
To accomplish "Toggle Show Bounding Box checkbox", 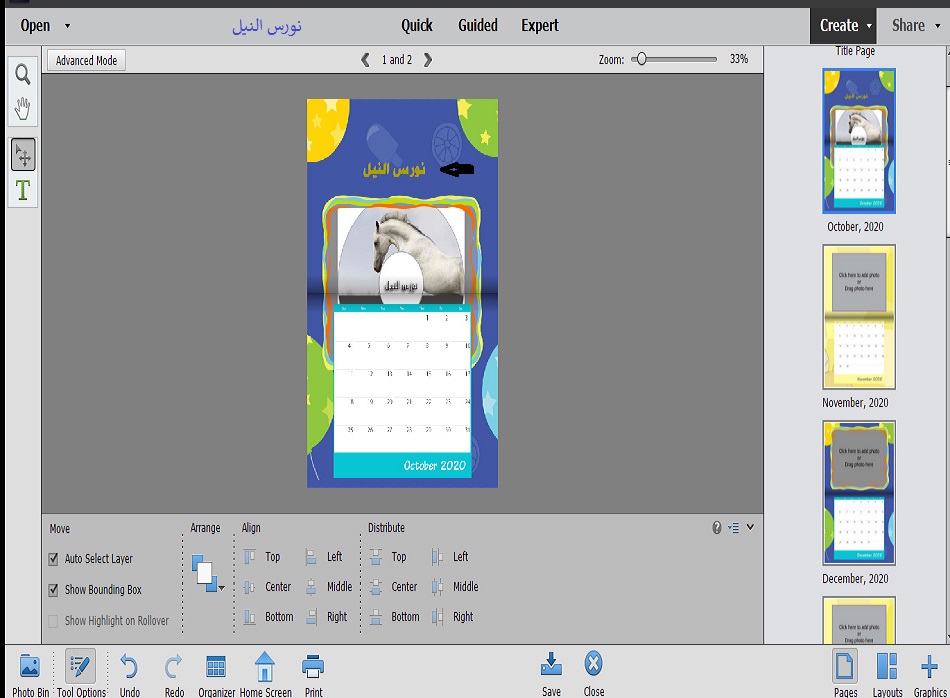I will point(54,590).
